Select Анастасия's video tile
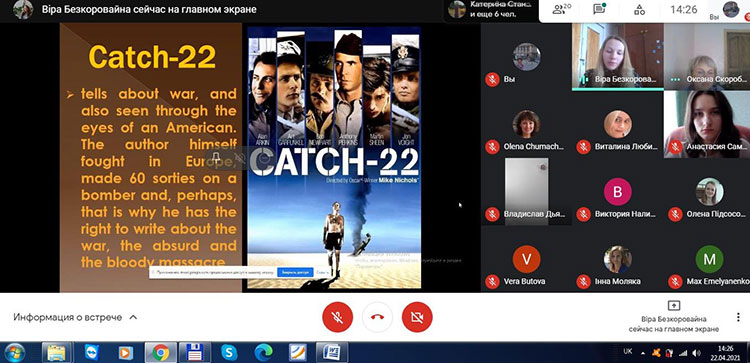Image resolution: width=750 pixels, height=363 pixels. (707, 124)
